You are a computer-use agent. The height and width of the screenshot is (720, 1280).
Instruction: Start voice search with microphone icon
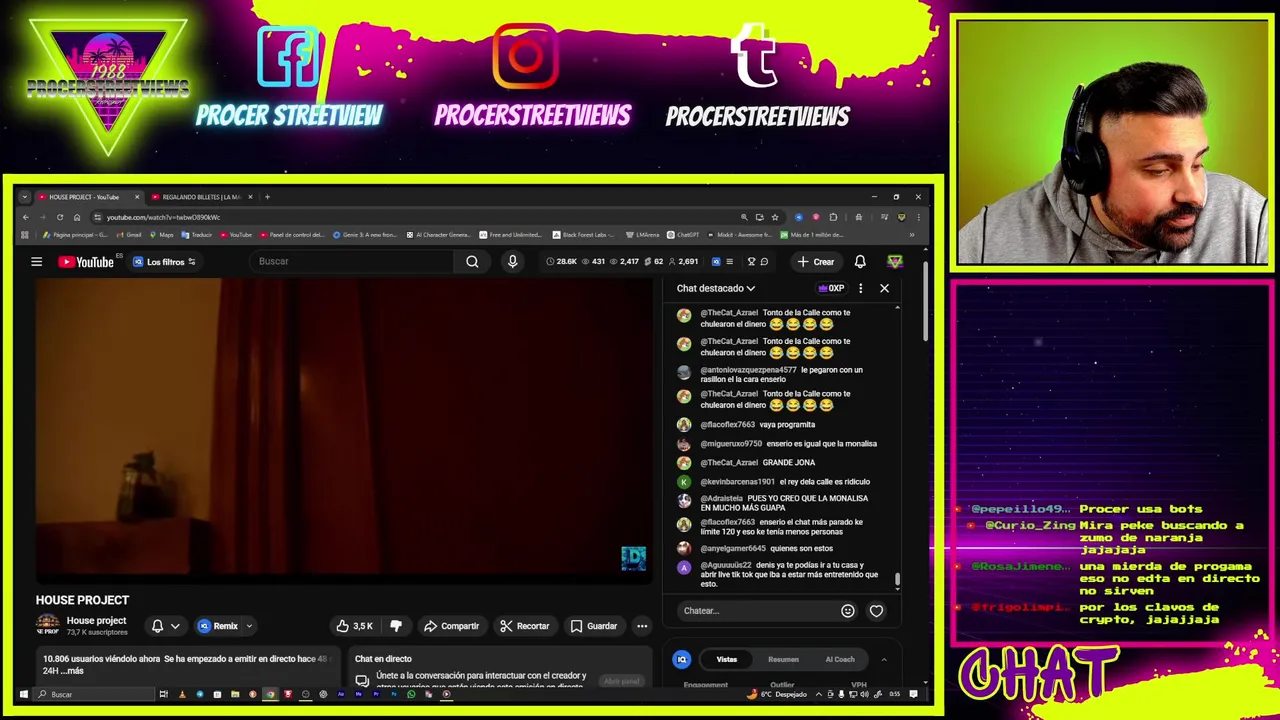512,262
